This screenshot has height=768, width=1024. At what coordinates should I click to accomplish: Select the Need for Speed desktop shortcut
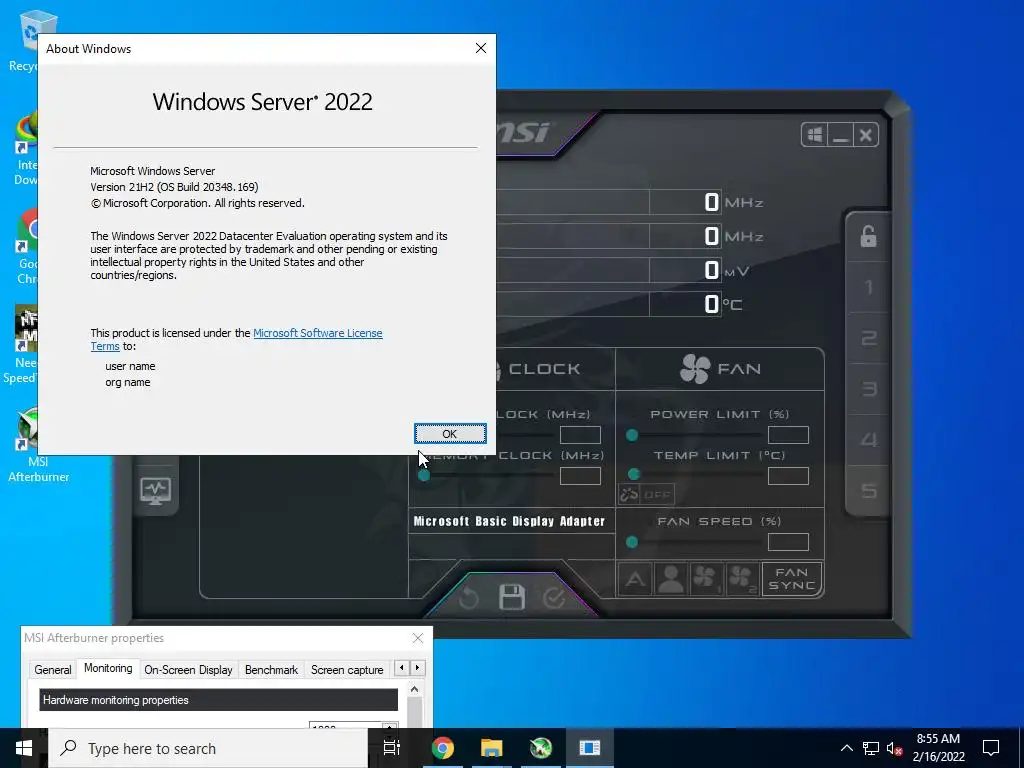point(21,346)
